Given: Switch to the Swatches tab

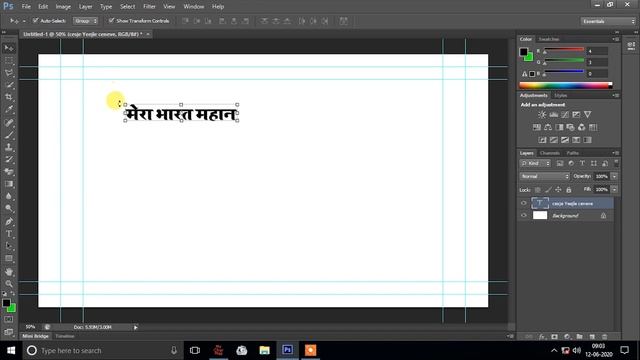Looking at the screenshot, I should pyautogui.click(x=549, y=39).
